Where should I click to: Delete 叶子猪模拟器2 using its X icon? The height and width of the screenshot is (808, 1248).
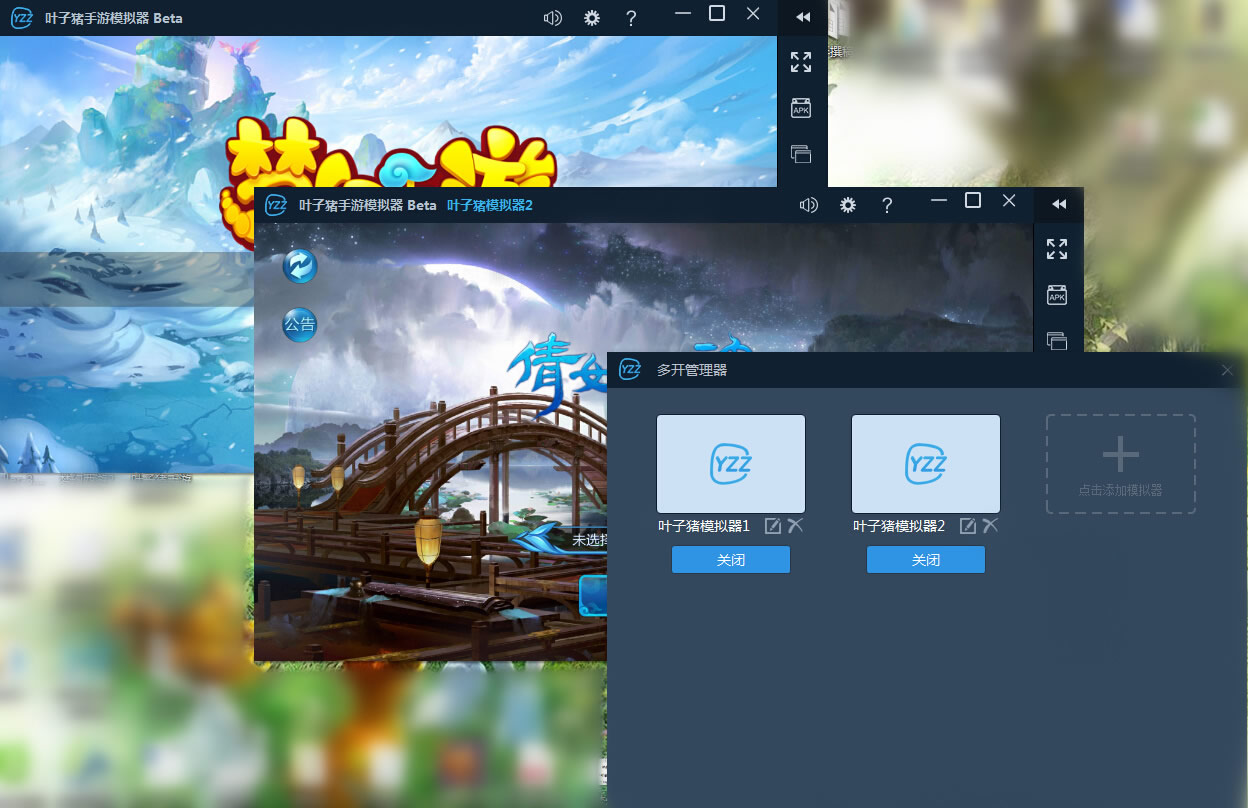tap(991, 526)
